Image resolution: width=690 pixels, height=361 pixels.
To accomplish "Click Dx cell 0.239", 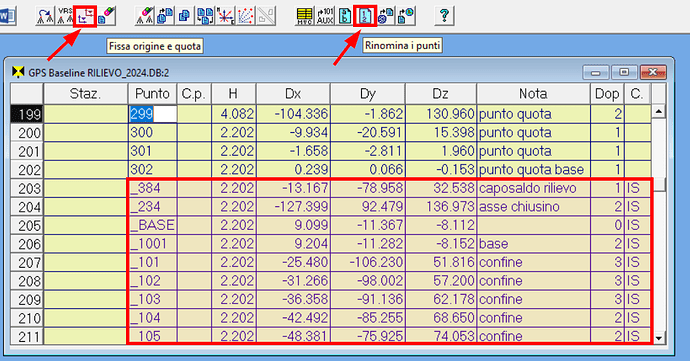I will click(293, 169).
